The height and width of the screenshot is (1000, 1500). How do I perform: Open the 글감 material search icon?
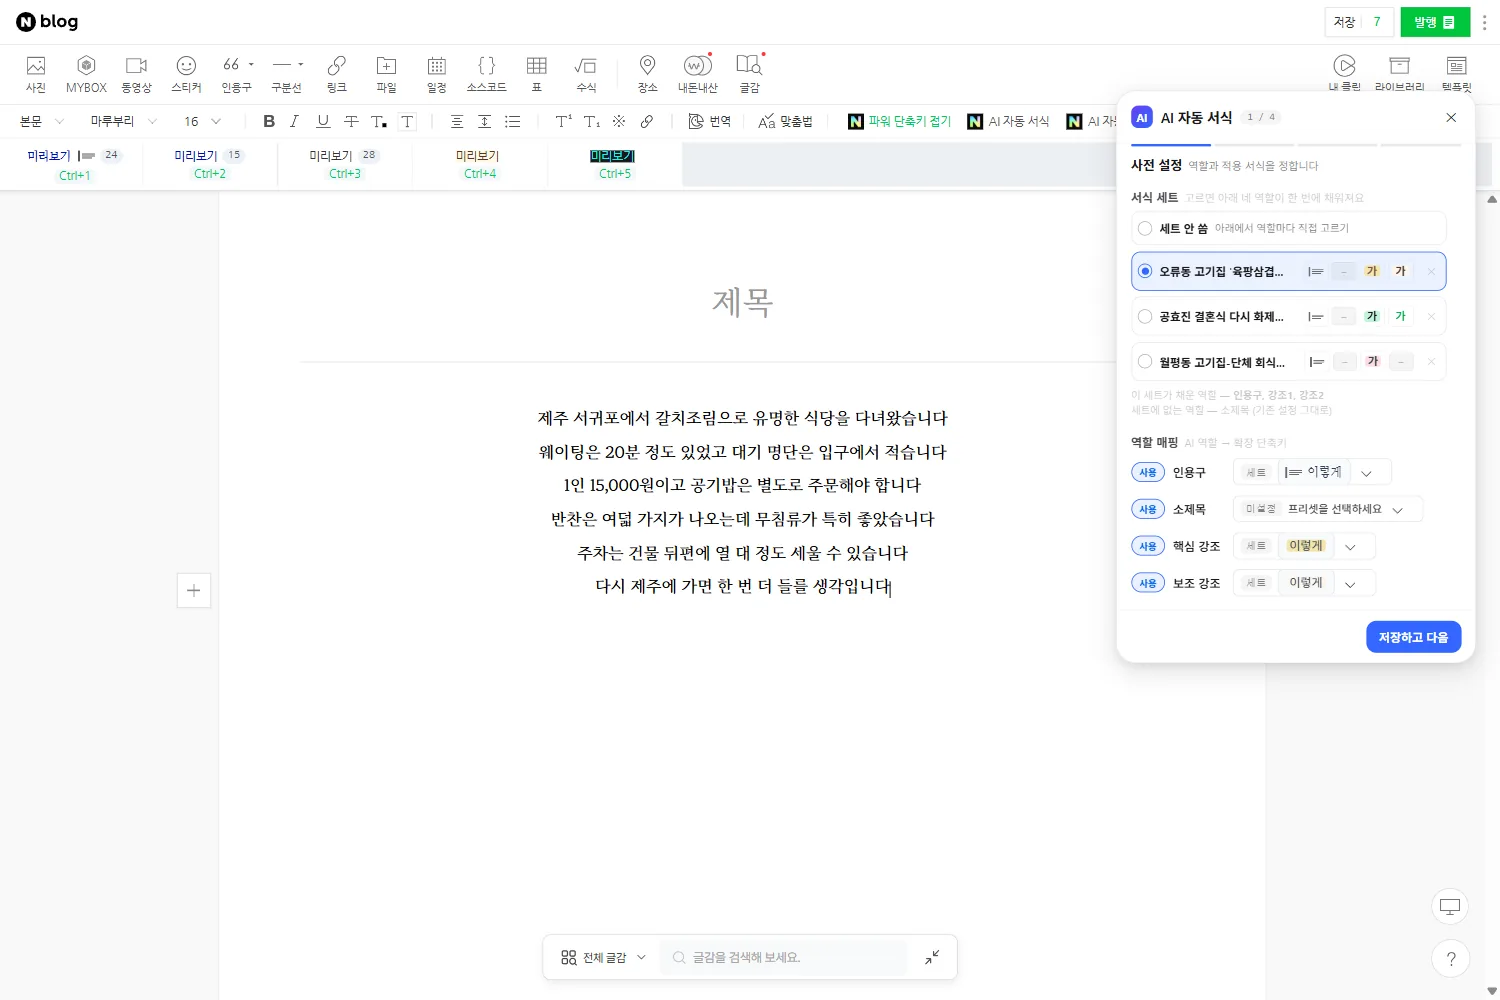click(x=750, y=74)
